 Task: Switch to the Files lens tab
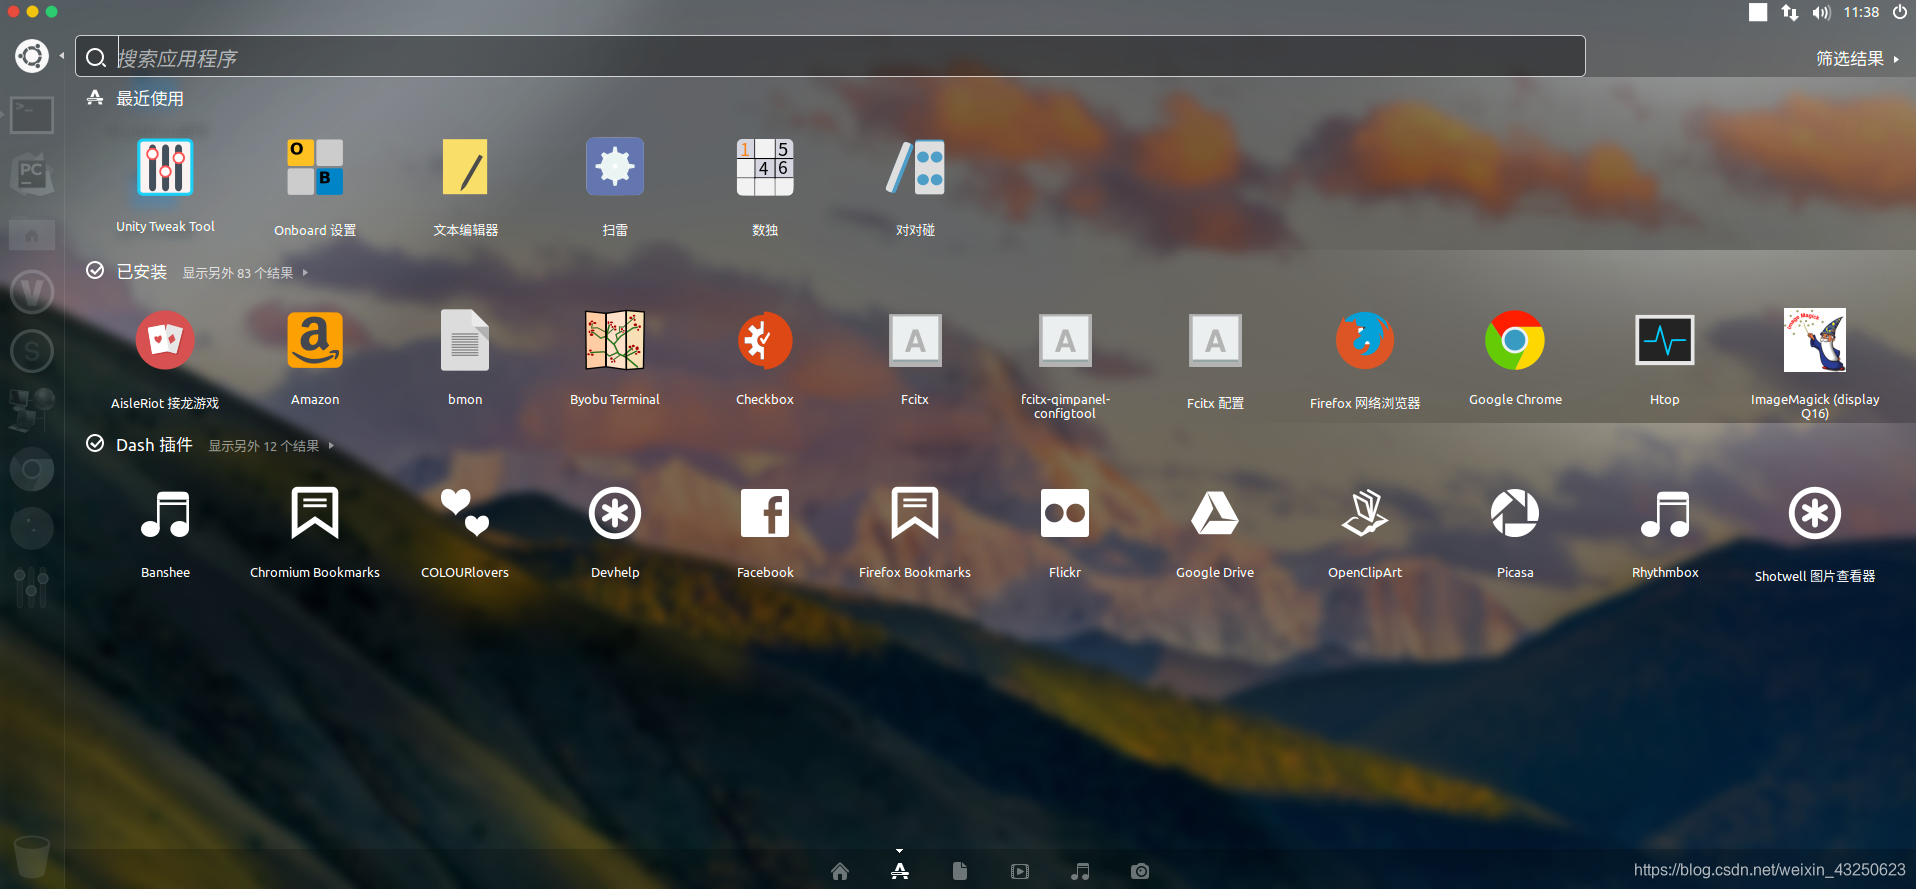[960, 871]
